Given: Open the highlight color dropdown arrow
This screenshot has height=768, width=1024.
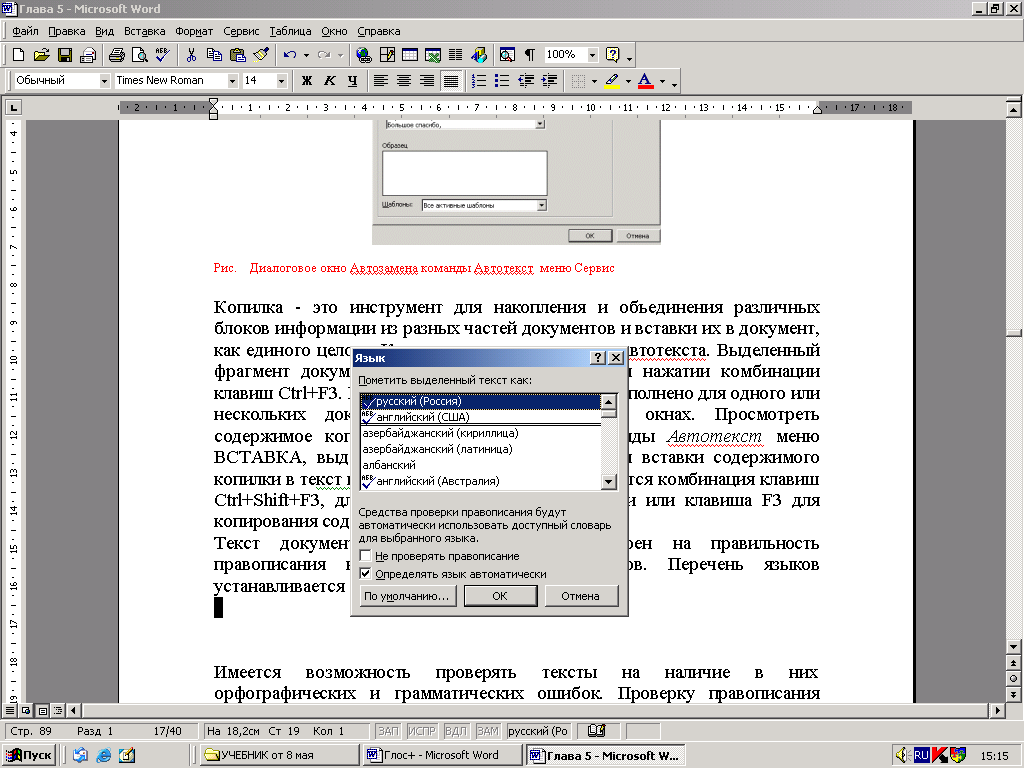Looking at the screenshot, I should [x=628, y=81].
